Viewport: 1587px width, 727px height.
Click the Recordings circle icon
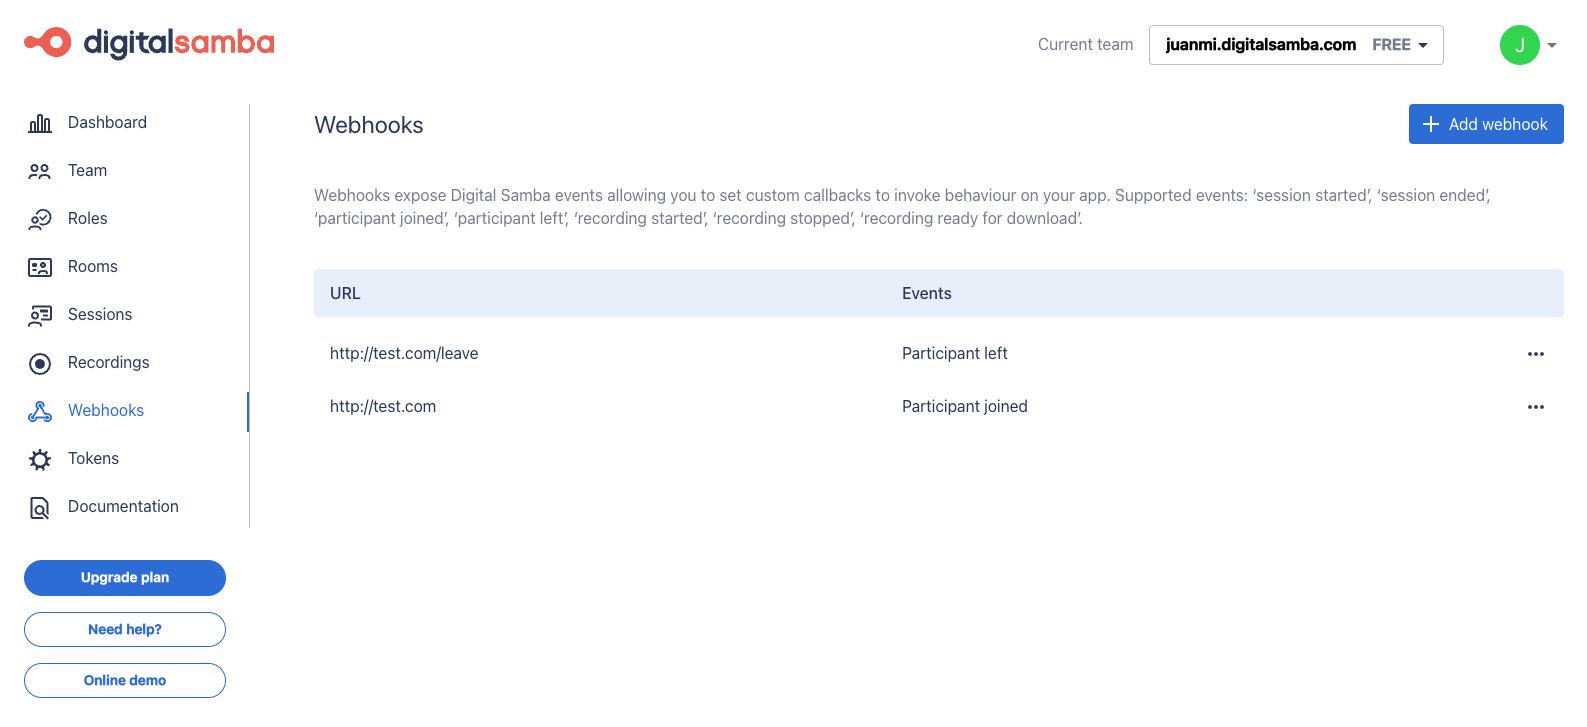[40, 363]
